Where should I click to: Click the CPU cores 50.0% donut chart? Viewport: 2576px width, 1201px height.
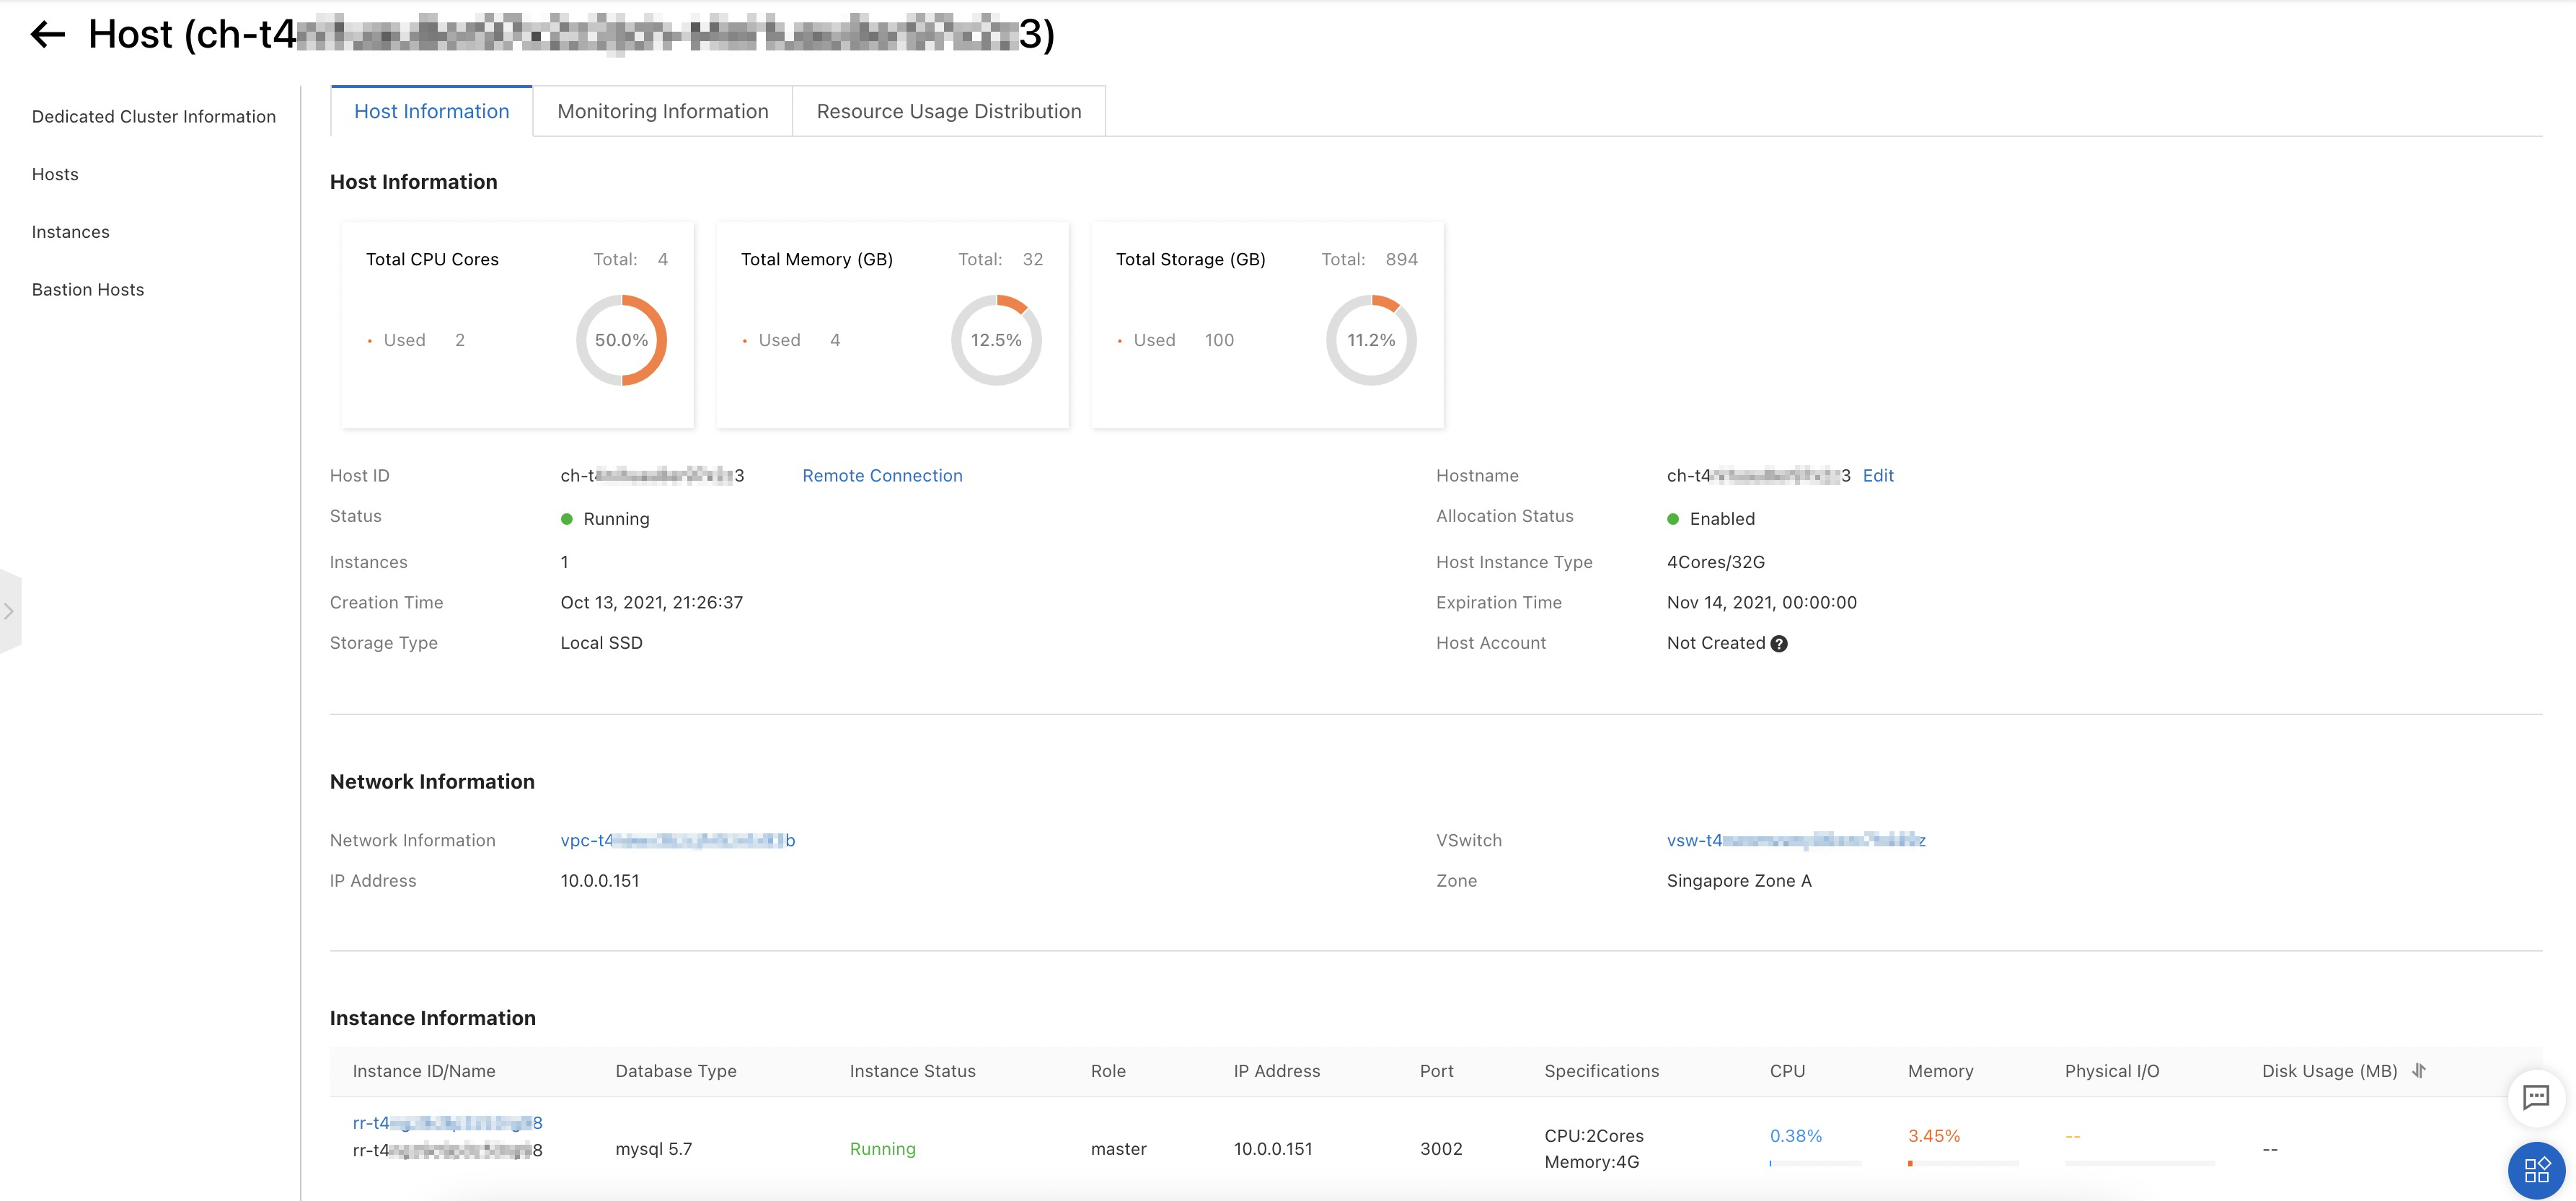pos(621,340)
